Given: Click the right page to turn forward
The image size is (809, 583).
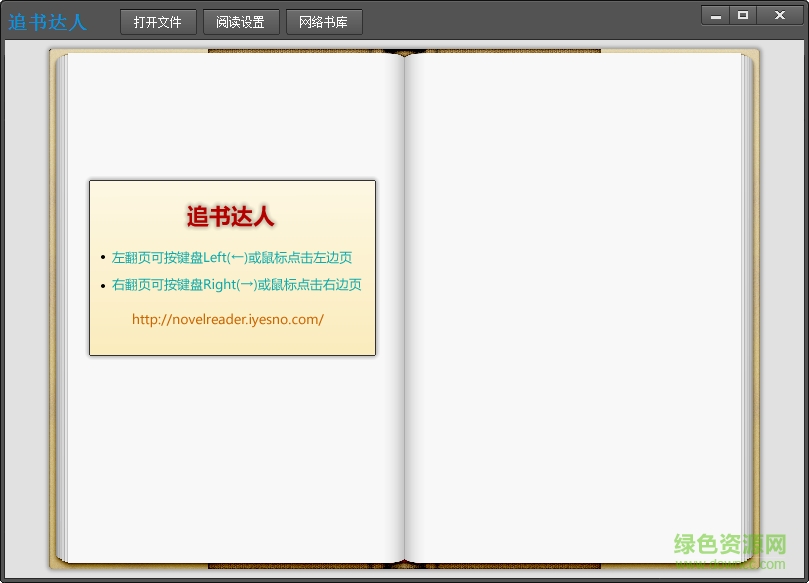Looking at the screenshot, I should [580, 300].
